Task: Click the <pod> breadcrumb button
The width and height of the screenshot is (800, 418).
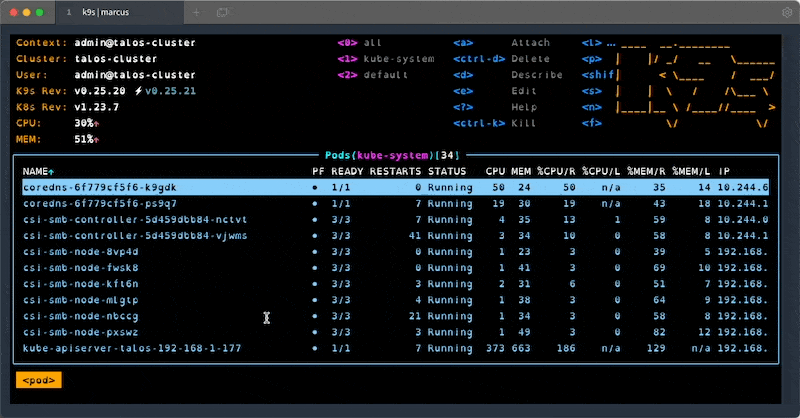Action: click(x=39, y=380)
